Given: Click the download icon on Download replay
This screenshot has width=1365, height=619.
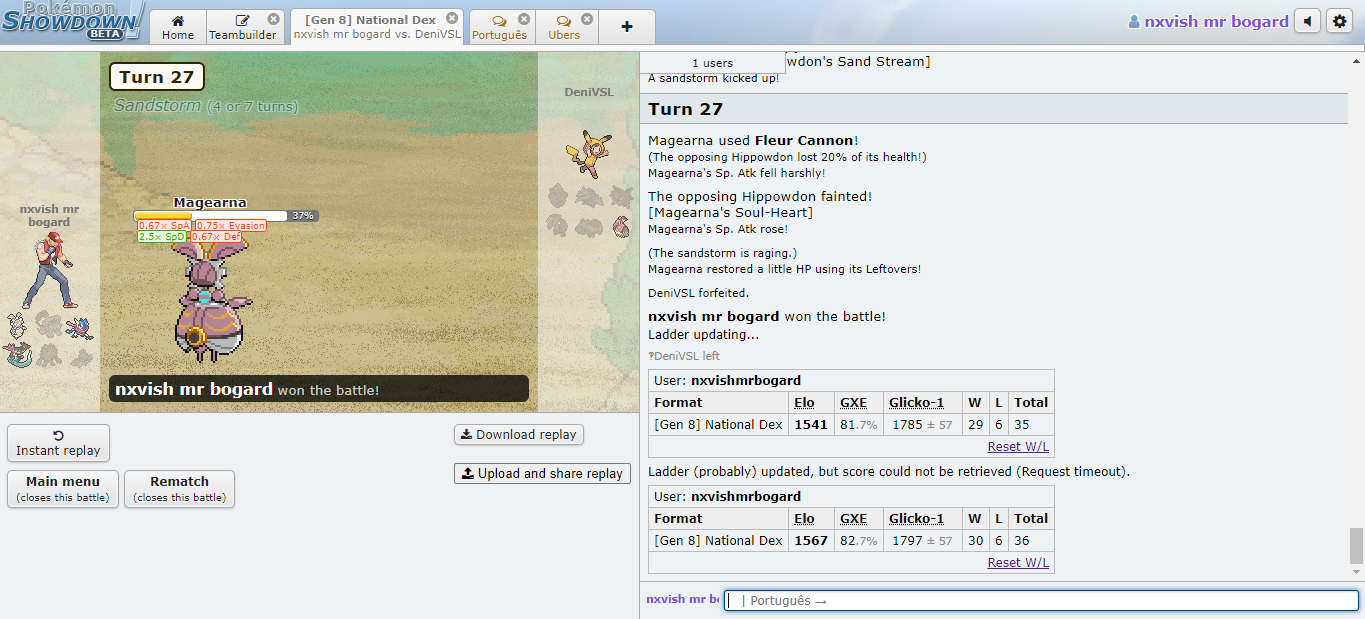Looking at the screenshot, I should click(x=466, y=434).
